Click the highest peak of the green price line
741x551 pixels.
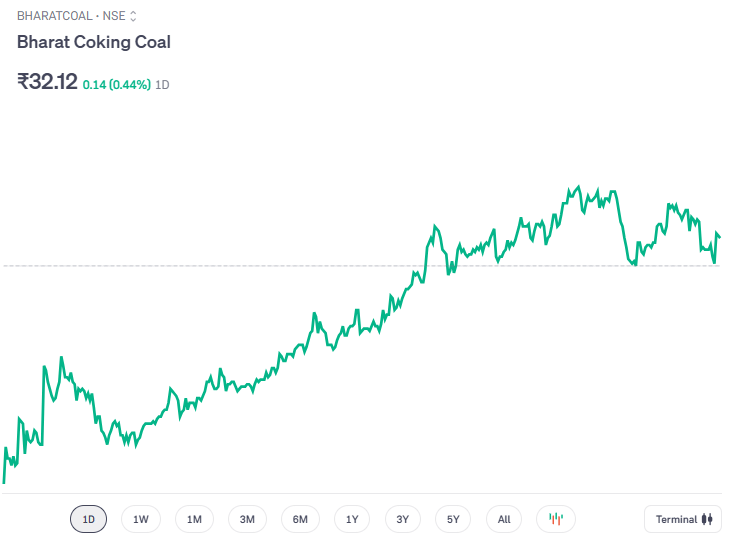(578, 187)
